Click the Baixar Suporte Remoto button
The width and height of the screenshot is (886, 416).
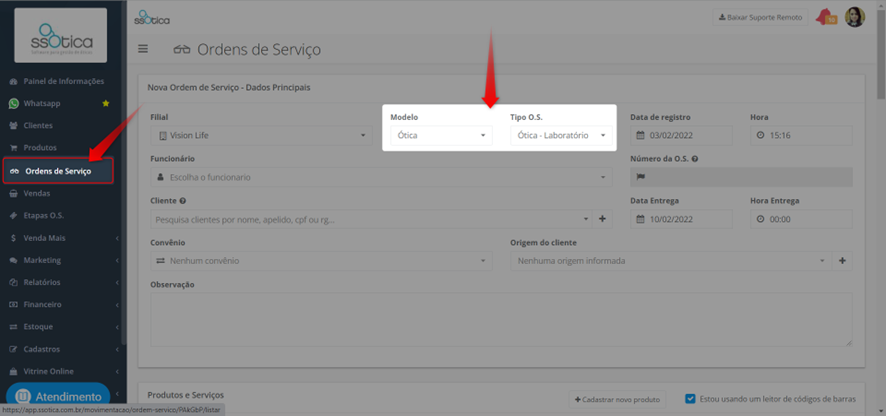pos(760,18)
